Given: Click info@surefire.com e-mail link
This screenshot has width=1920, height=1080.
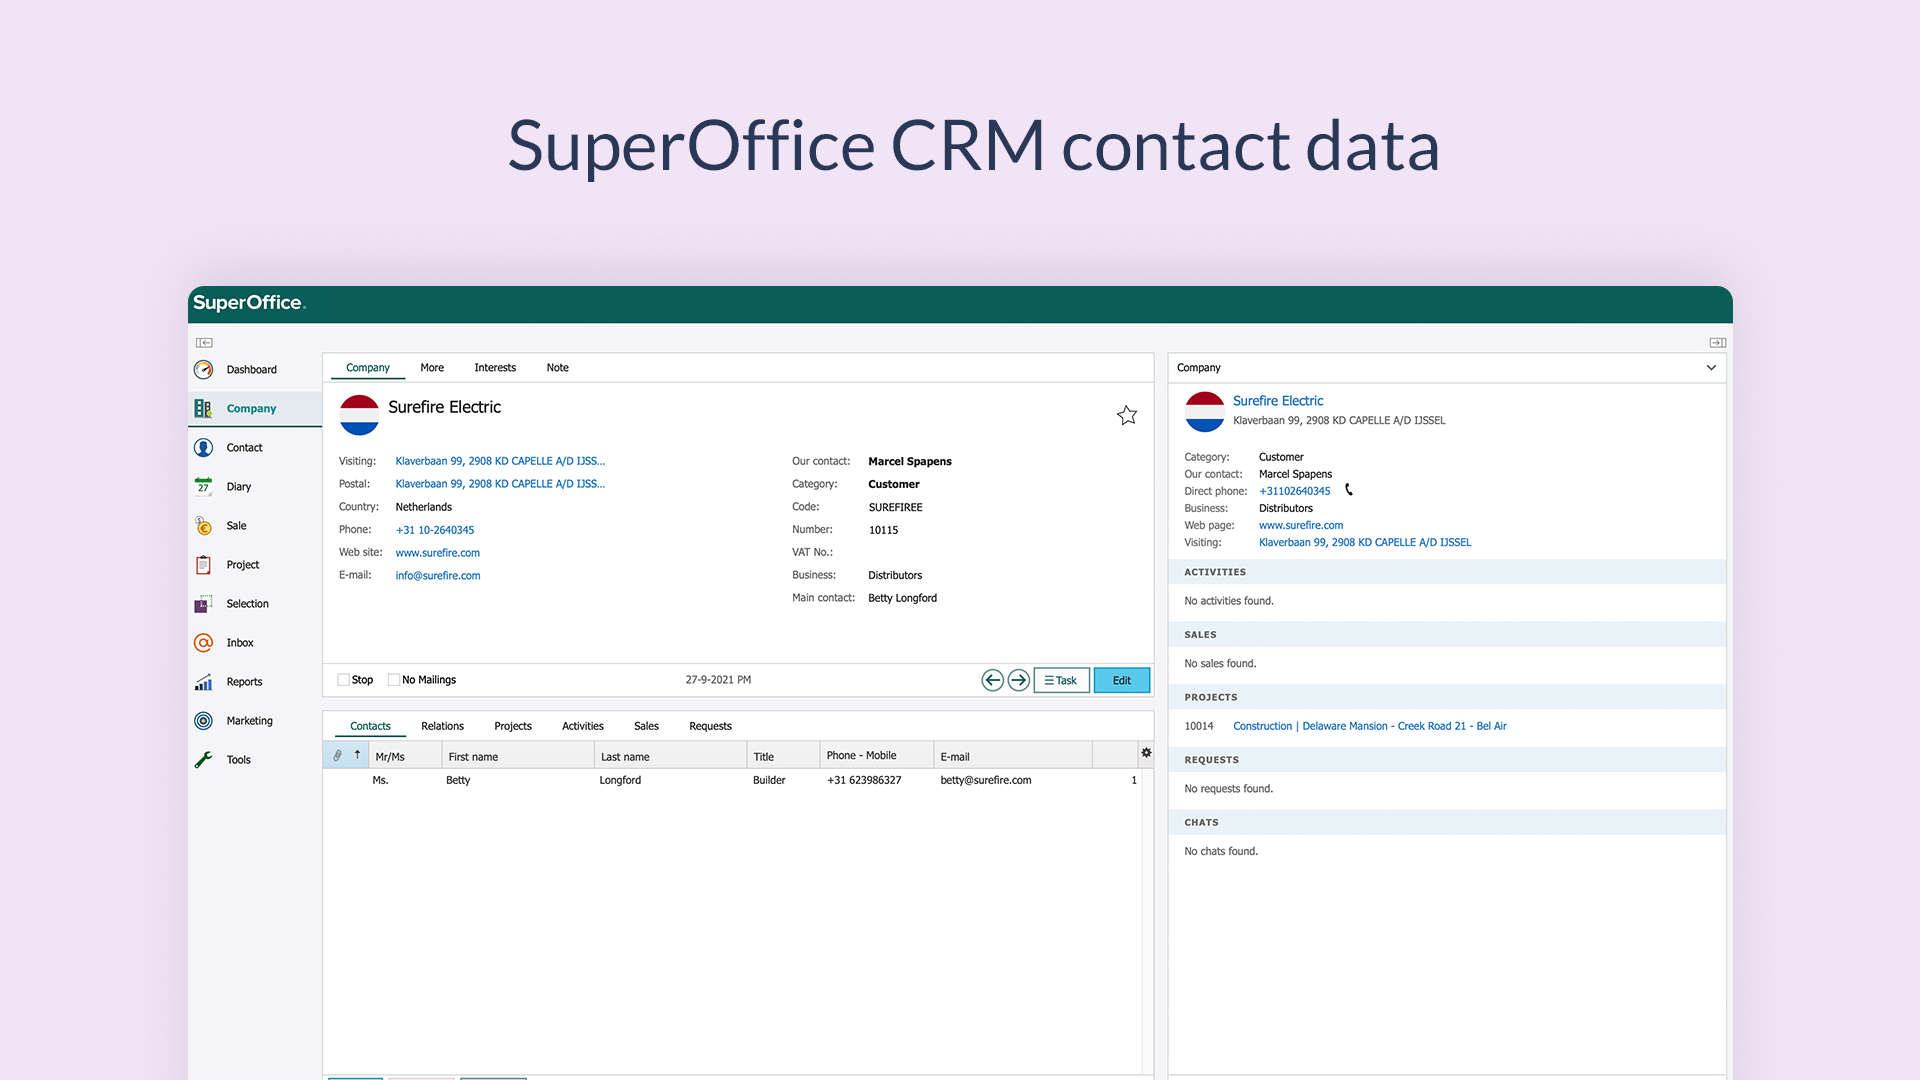Looking at the screenshot, I should [x=438, y=576].
